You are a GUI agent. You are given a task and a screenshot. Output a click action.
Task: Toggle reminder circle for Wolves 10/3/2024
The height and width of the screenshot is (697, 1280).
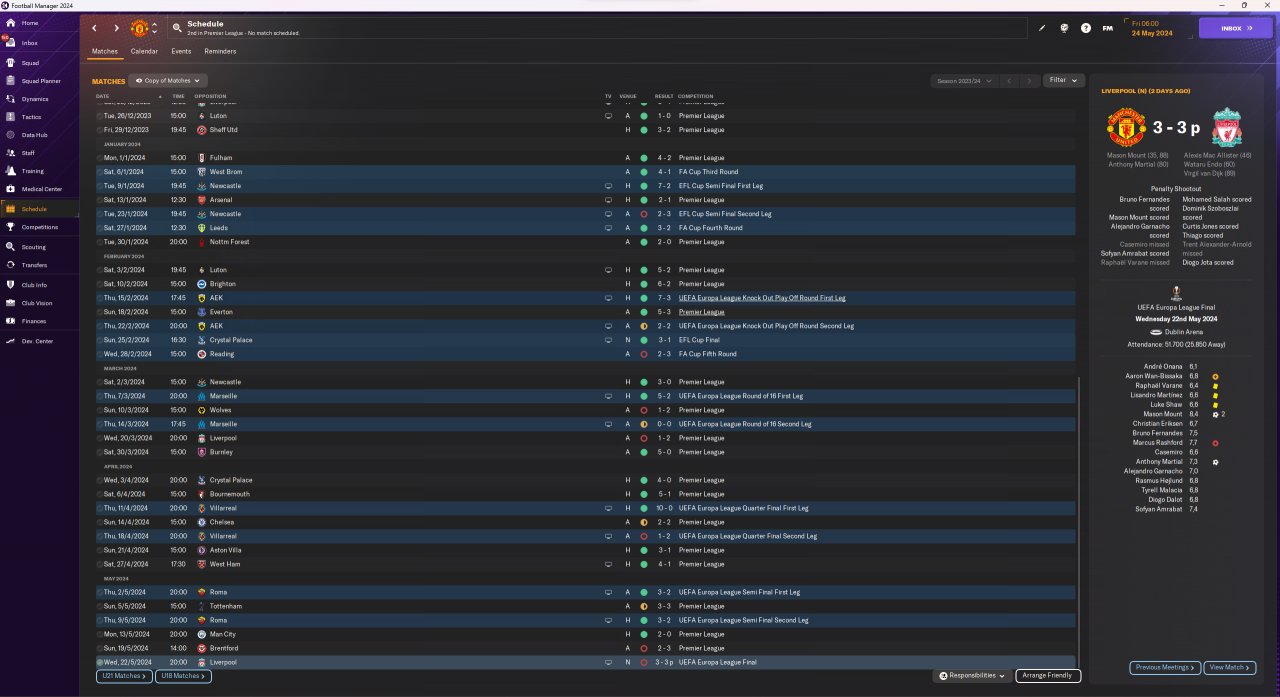[100, 410]
